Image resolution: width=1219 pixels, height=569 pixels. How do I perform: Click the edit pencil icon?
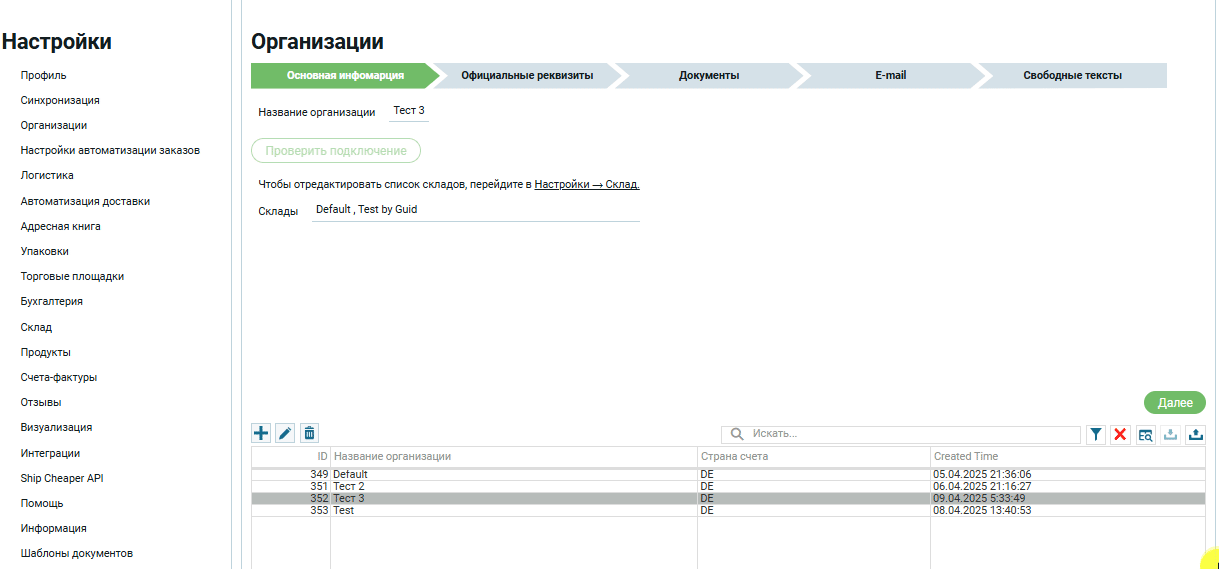(285, 433)
